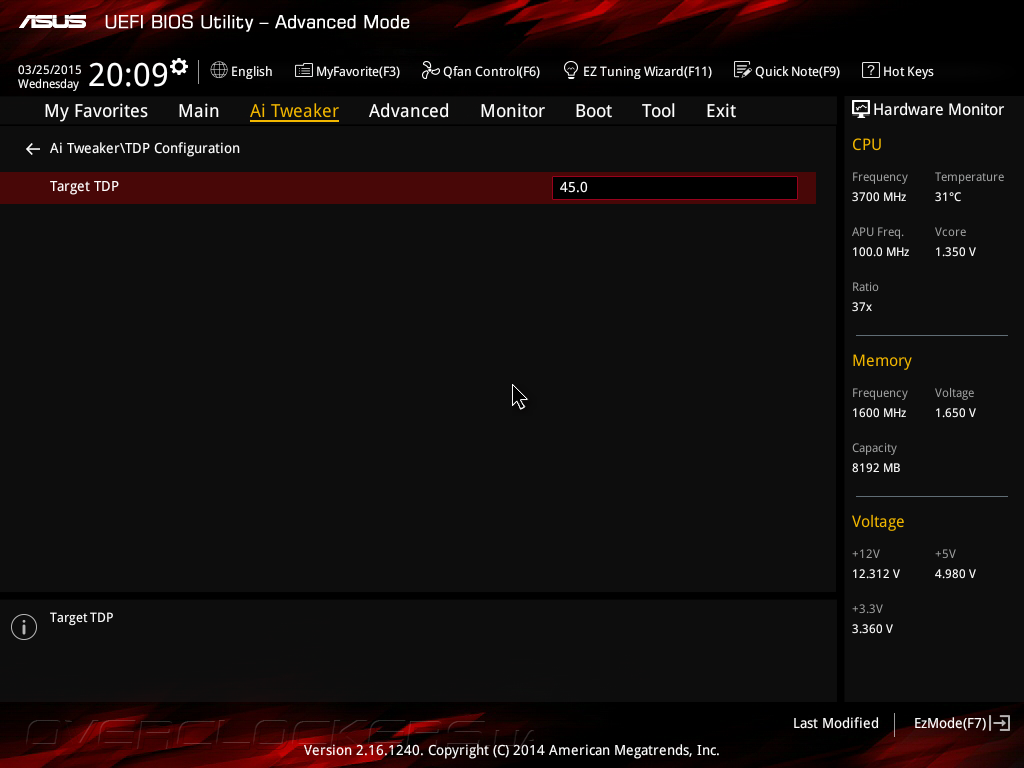Go to the Advanced tab
Image resolution: width=1024 pixels, height=768 pixels.
[x=409, y=111]
